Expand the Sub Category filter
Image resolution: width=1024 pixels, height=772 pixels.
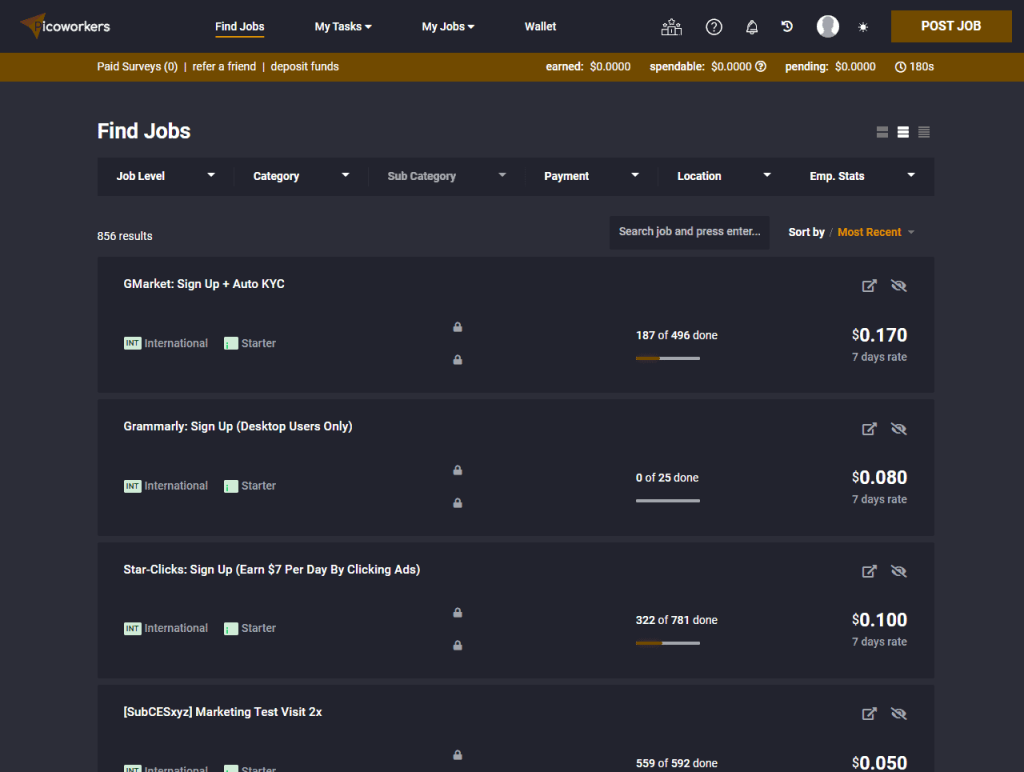[447, 176]
